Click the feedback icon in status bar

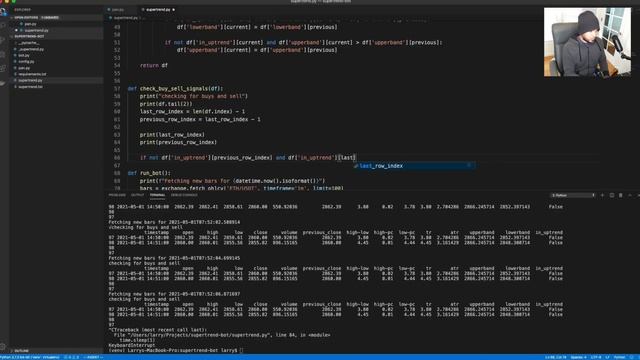pos(631,357)
